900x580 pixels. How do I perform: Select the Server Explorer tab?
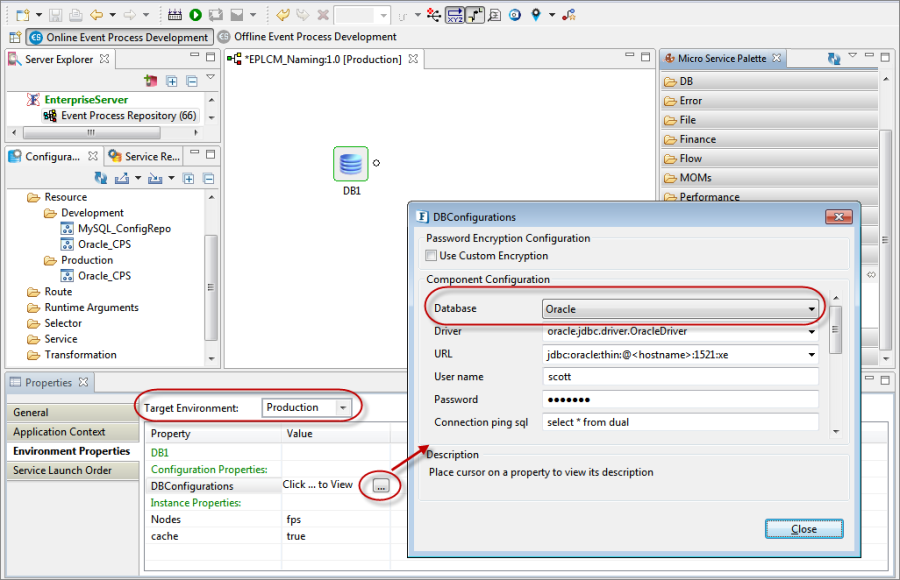[59, 59]
